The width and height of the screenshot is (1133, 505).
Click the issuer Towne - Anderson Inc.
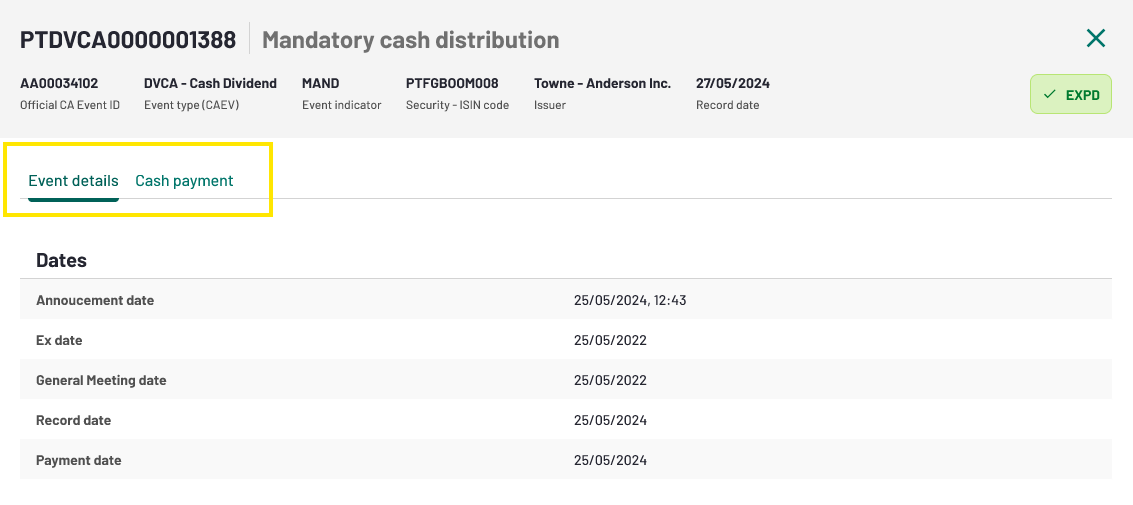click(603, 83)
